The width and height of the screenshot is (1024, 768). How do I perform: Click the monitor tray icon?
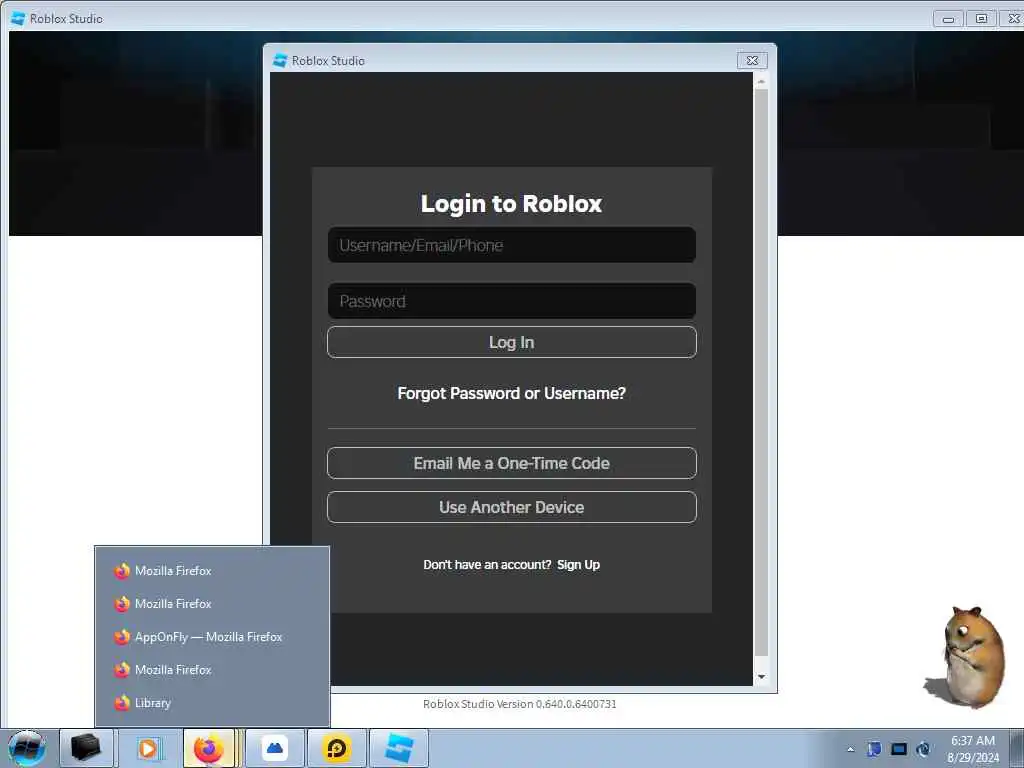point(899,749)
